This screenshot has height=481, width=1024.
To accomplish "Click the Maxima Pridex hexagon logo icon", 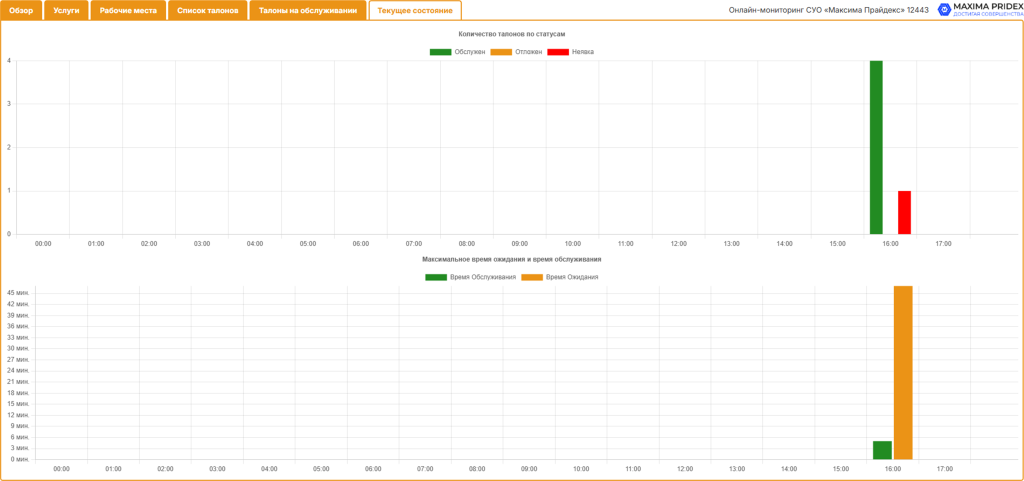I will pos(944,9).
